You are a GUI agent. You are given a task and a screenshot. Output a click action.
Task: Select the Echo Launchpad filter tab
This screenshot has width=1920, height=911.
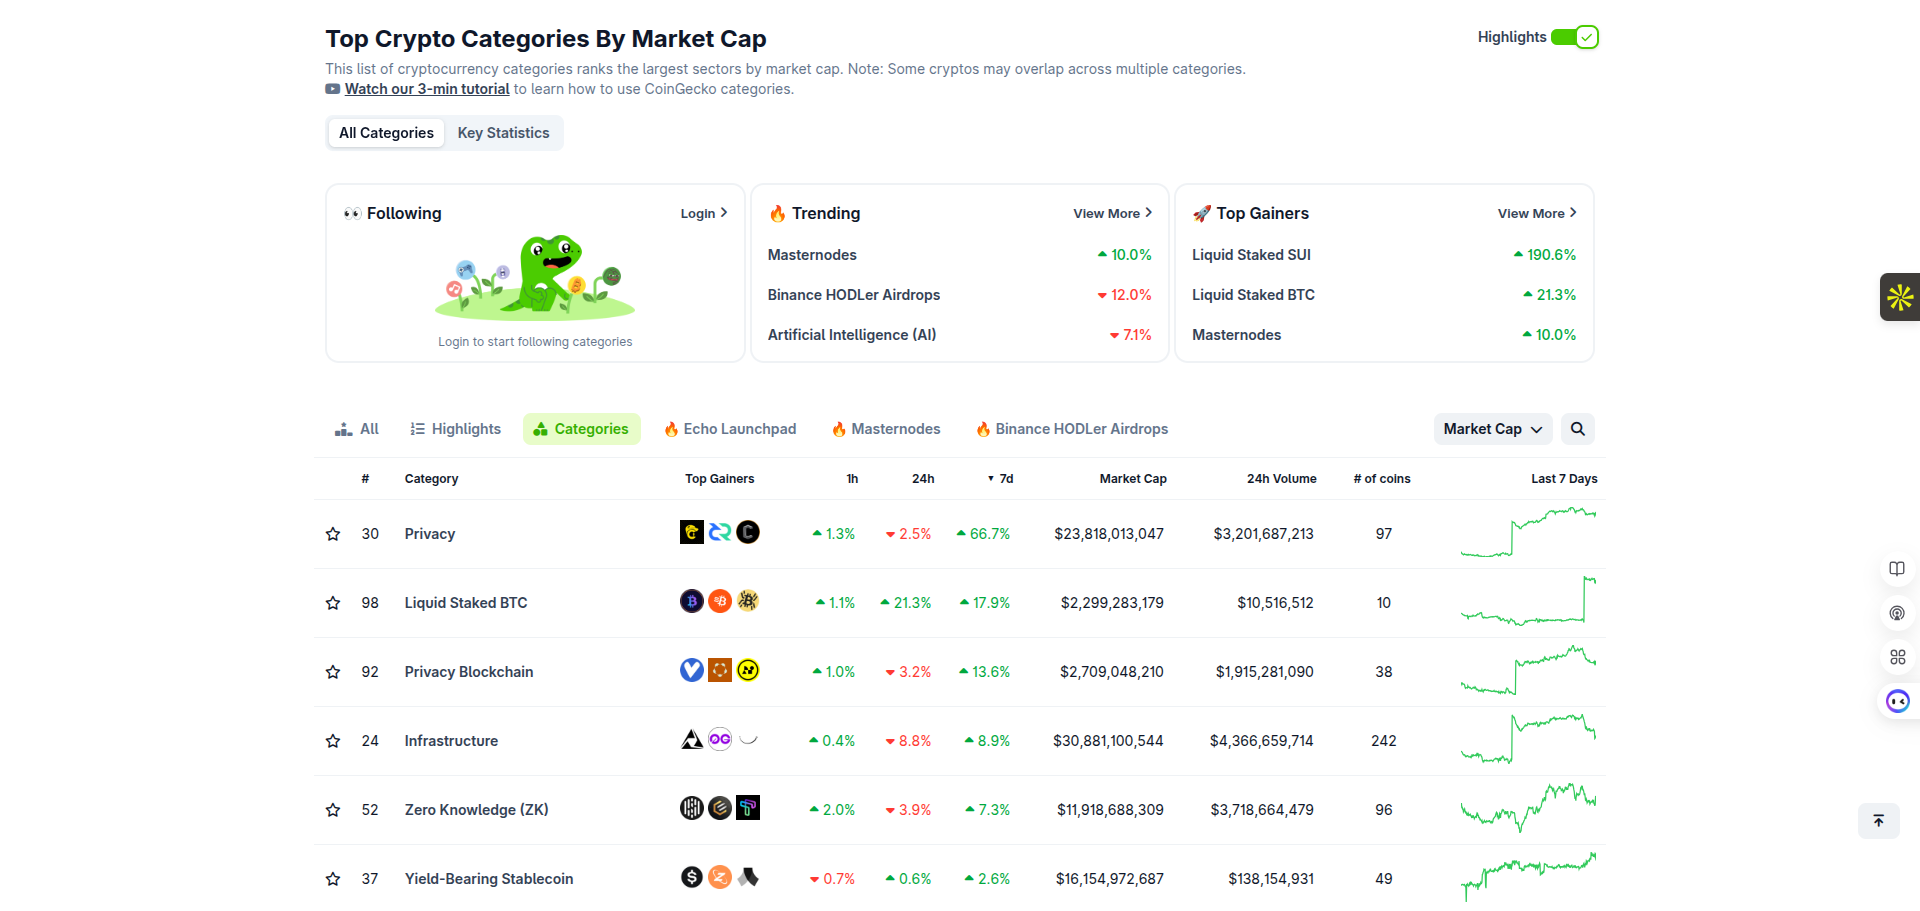(730, 429)
